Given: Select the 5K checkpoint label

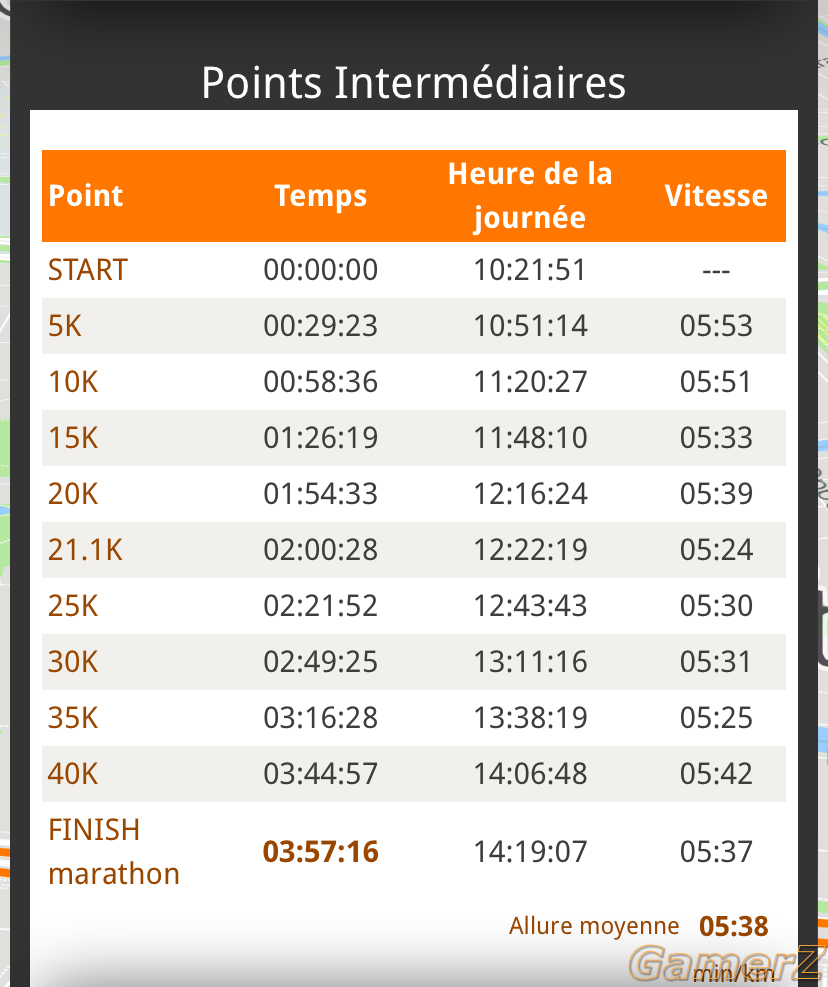Looking at the screenshot, I should coord(65,326).
